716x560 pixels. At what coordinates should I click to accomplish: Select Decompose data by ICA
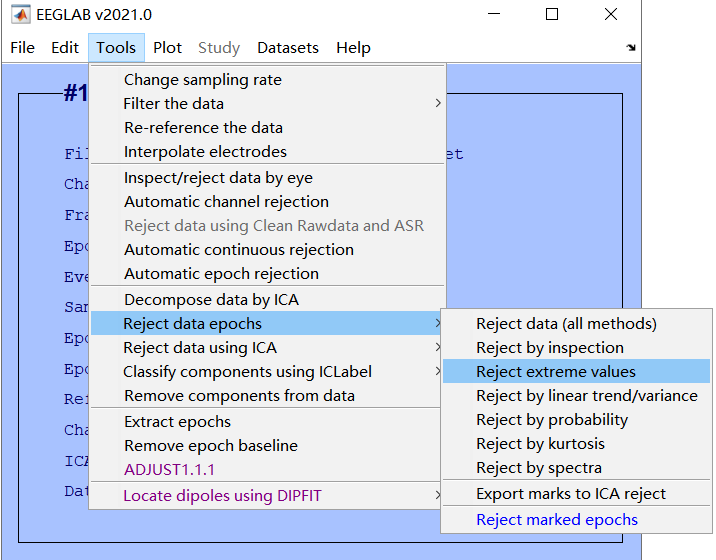point(268,300)
